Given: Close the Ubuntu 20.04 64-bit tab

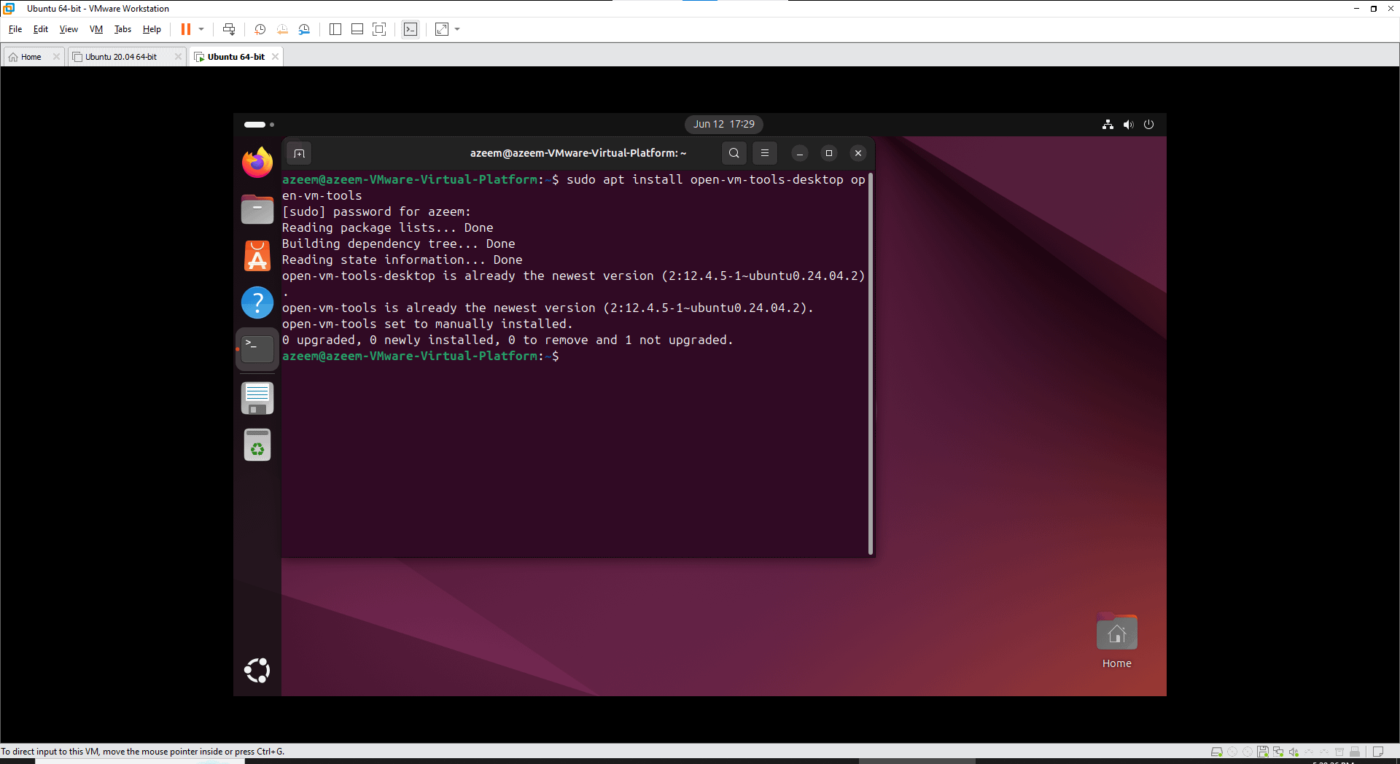Looking at the screenshot, I should coord(178,57).
